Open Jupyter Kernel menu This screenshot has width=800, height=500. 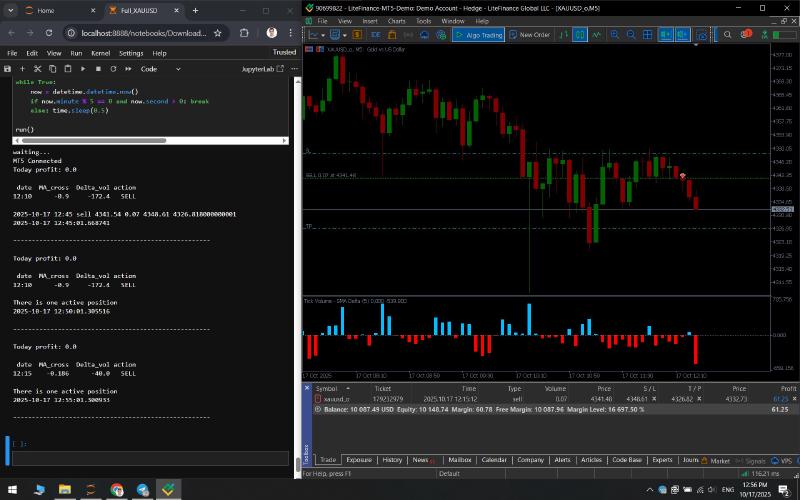101,53
